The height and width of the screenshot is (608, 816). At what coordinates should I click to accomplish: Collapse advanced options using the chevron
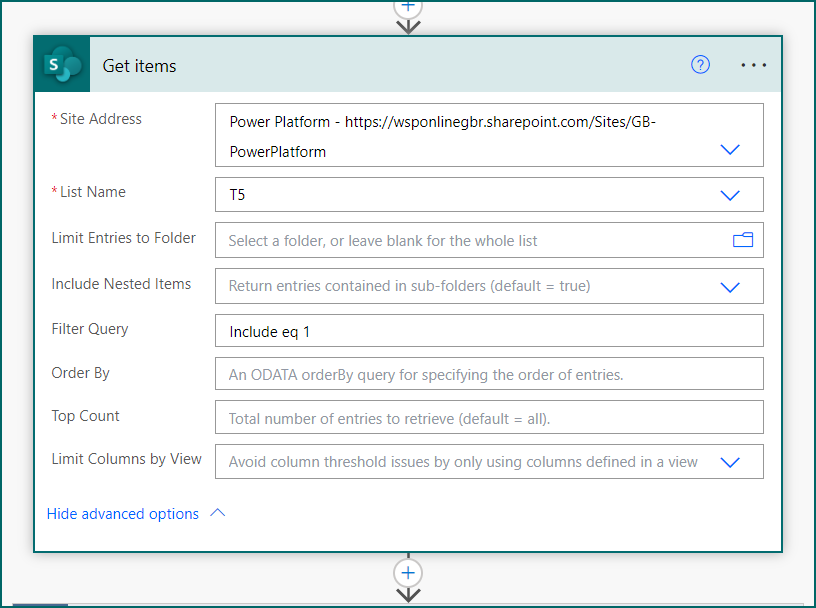coord(218,513)
